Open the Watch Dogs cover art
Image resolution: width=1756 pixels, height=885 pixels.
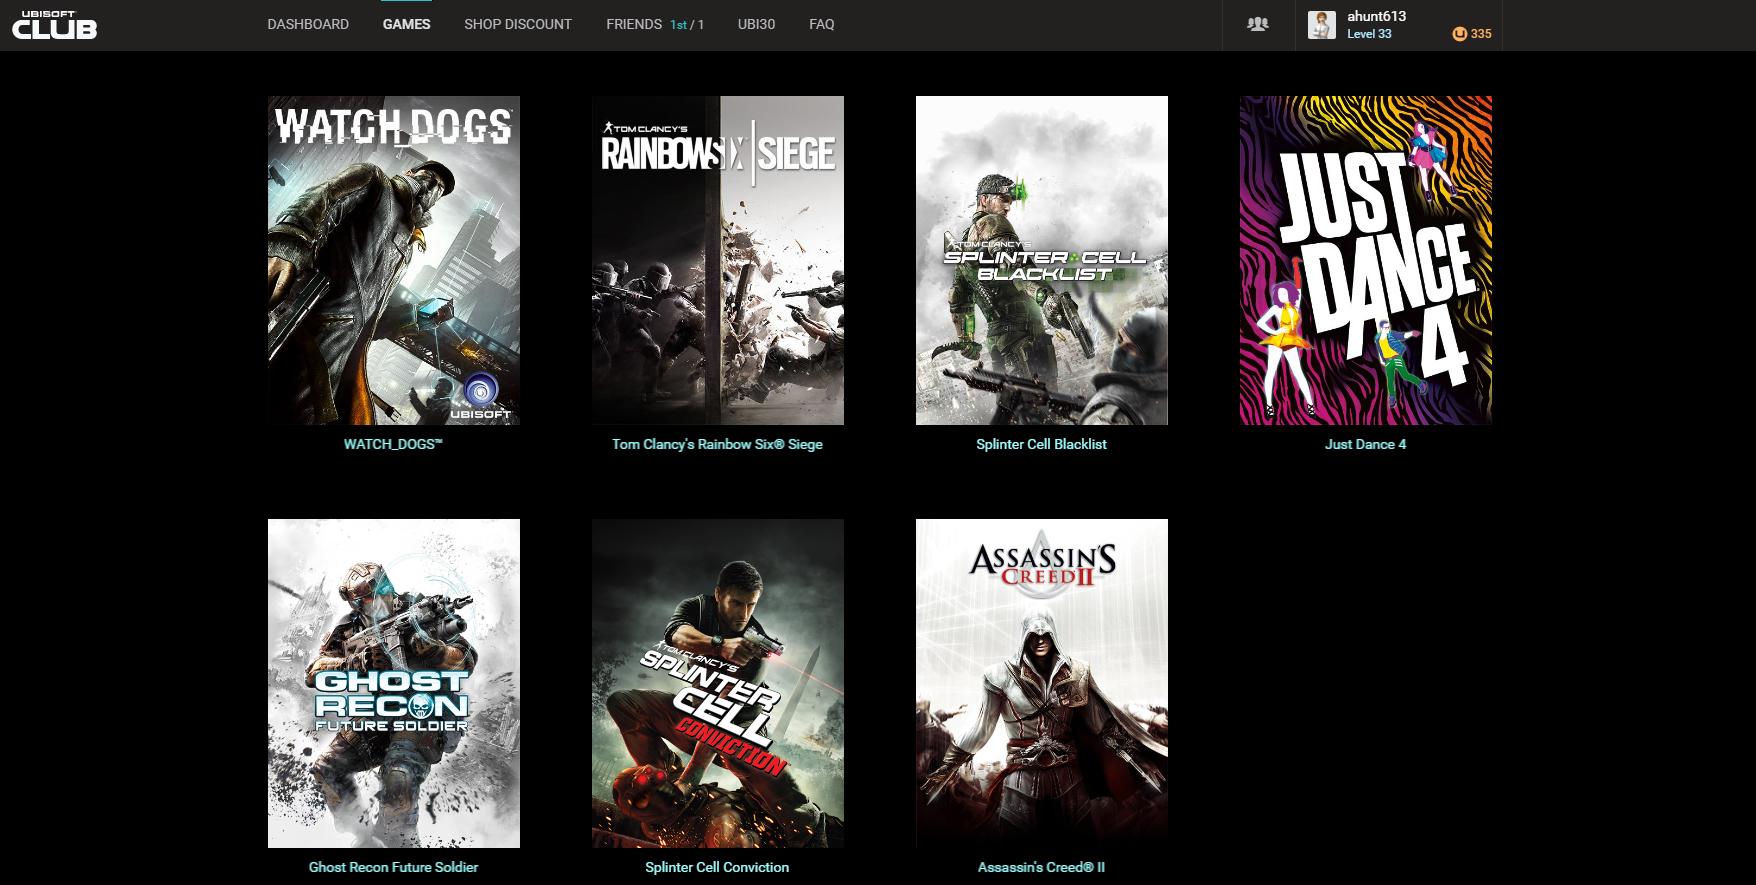click(394, 260)
